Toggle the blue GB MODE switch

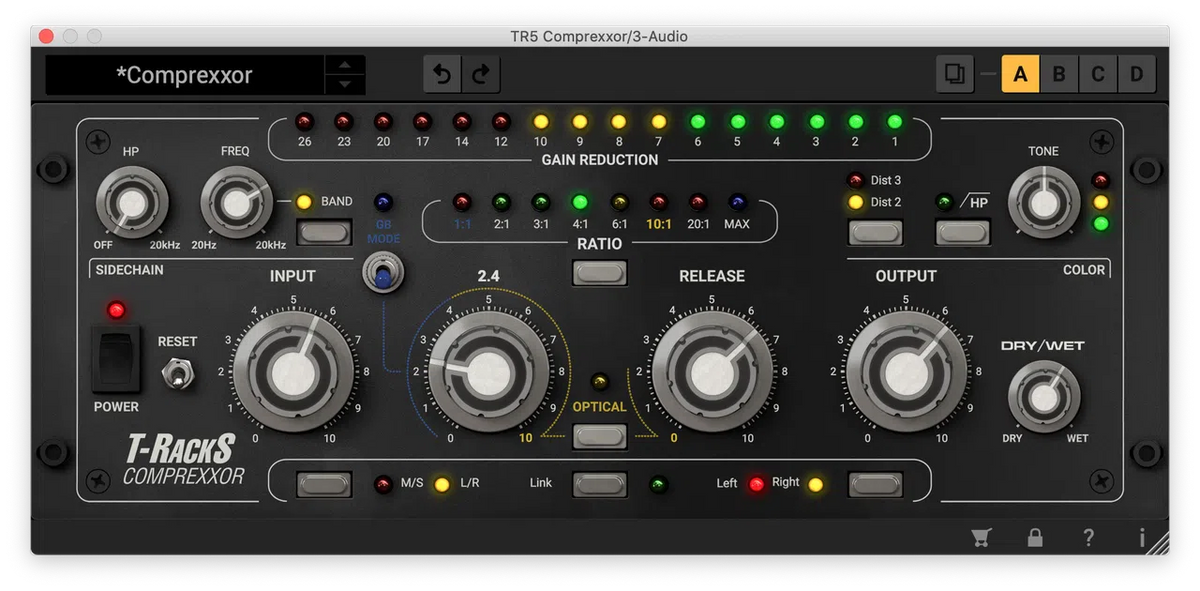pyautogui.click(x=383, y=272)
